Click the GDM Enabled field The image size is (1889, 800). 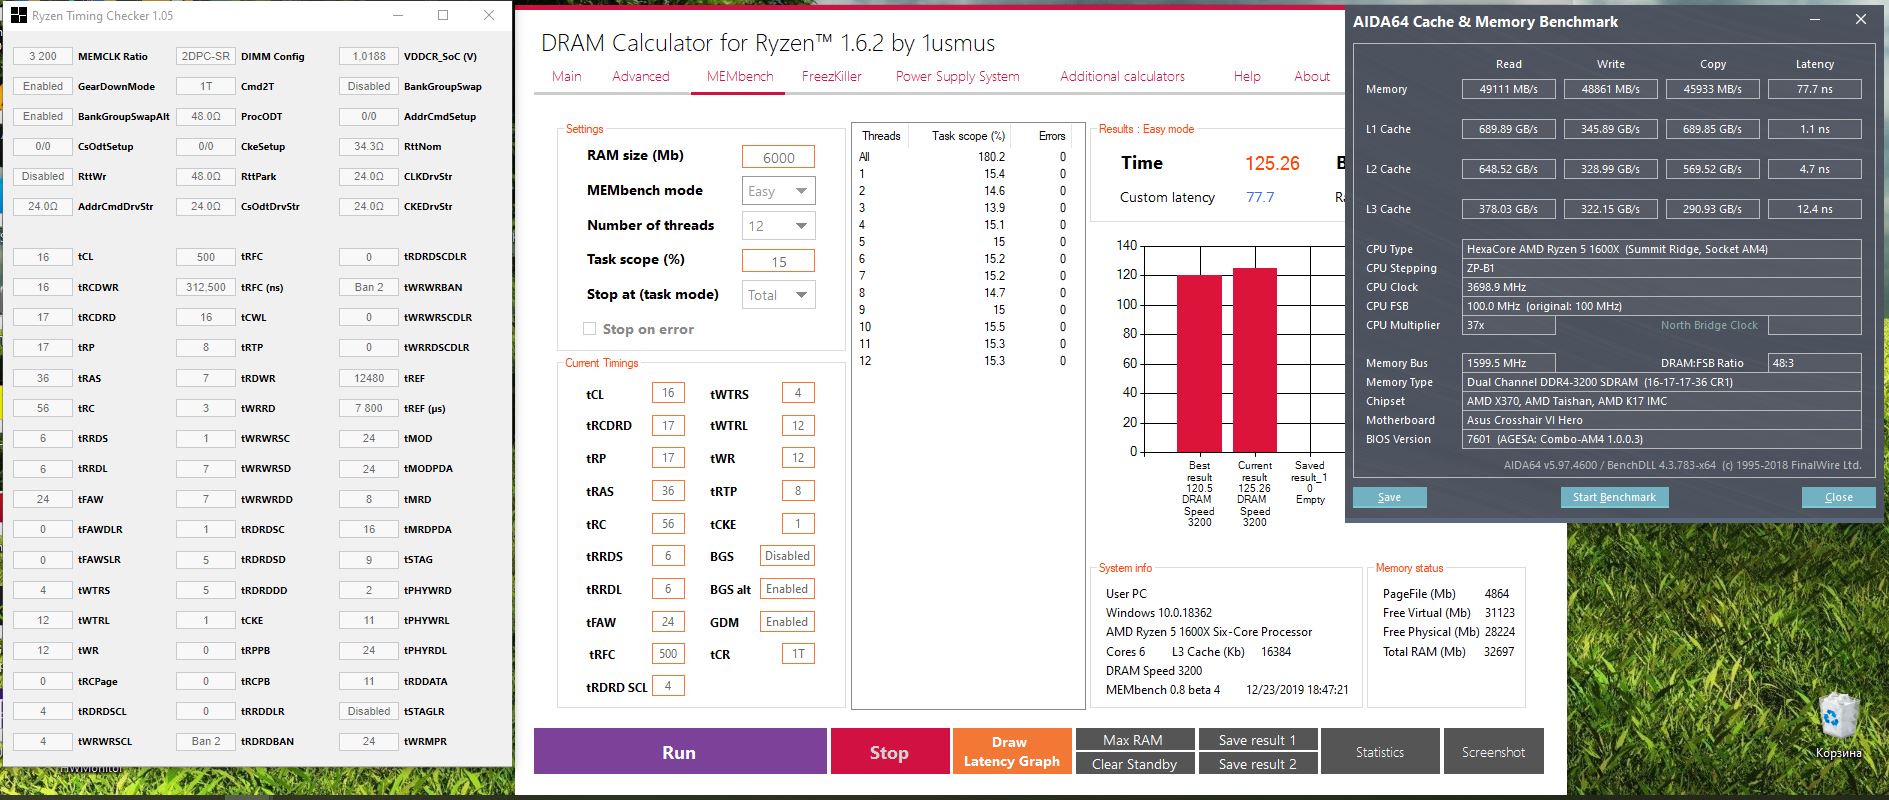coord(787,622)
